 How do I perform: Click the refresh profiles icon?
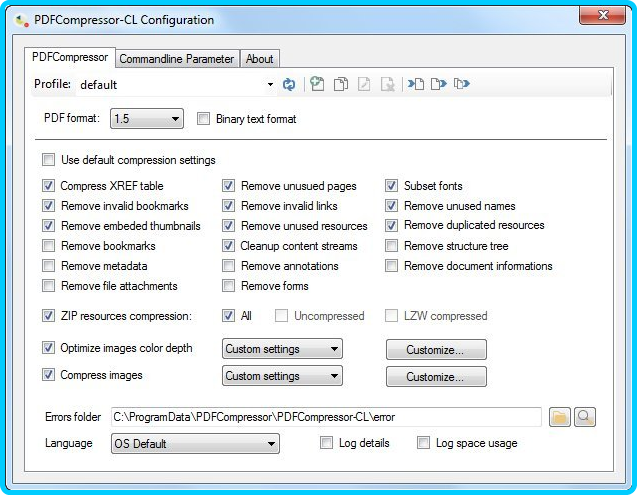click(289, 84)
